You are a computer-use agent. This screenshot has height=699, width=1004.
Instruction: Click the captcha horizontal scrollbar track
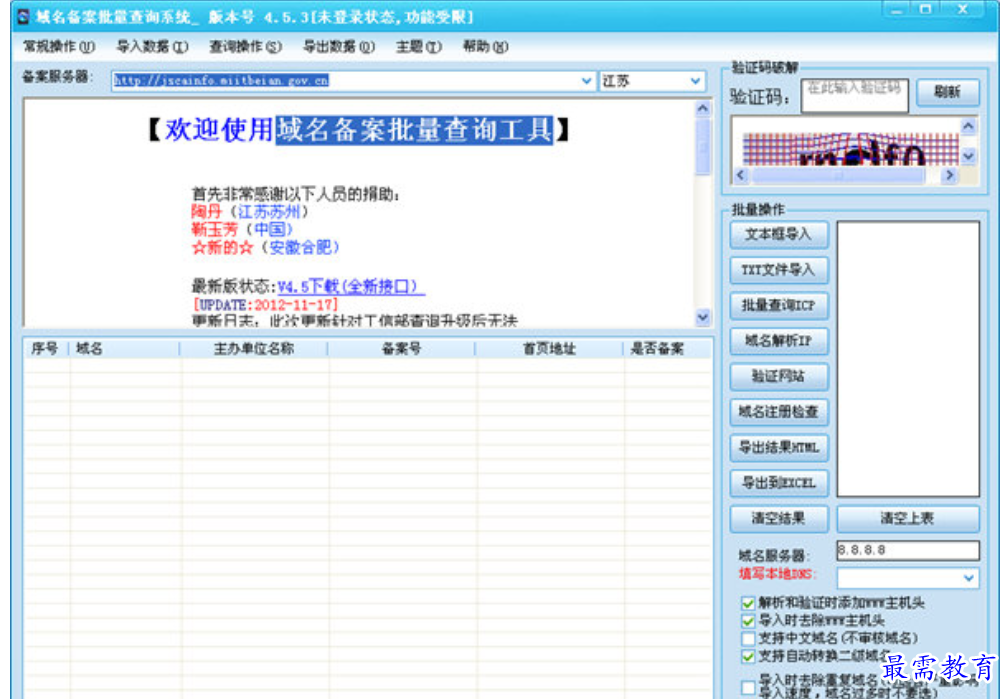point(845,175)
